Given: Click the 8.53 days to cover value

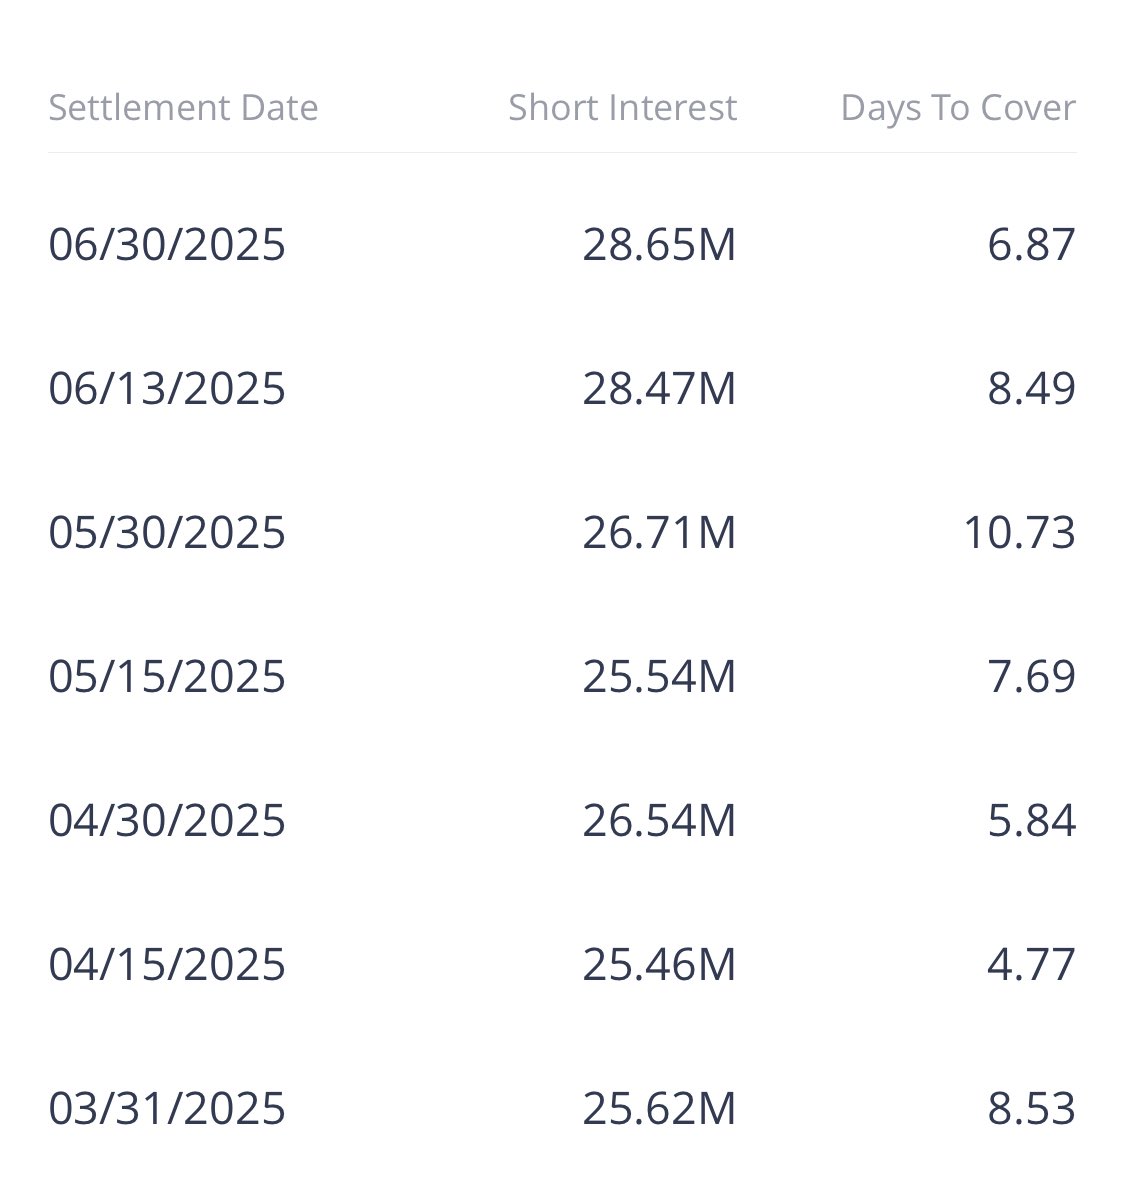Looking at the screenshot, I should click(x=1031, y=1108).
